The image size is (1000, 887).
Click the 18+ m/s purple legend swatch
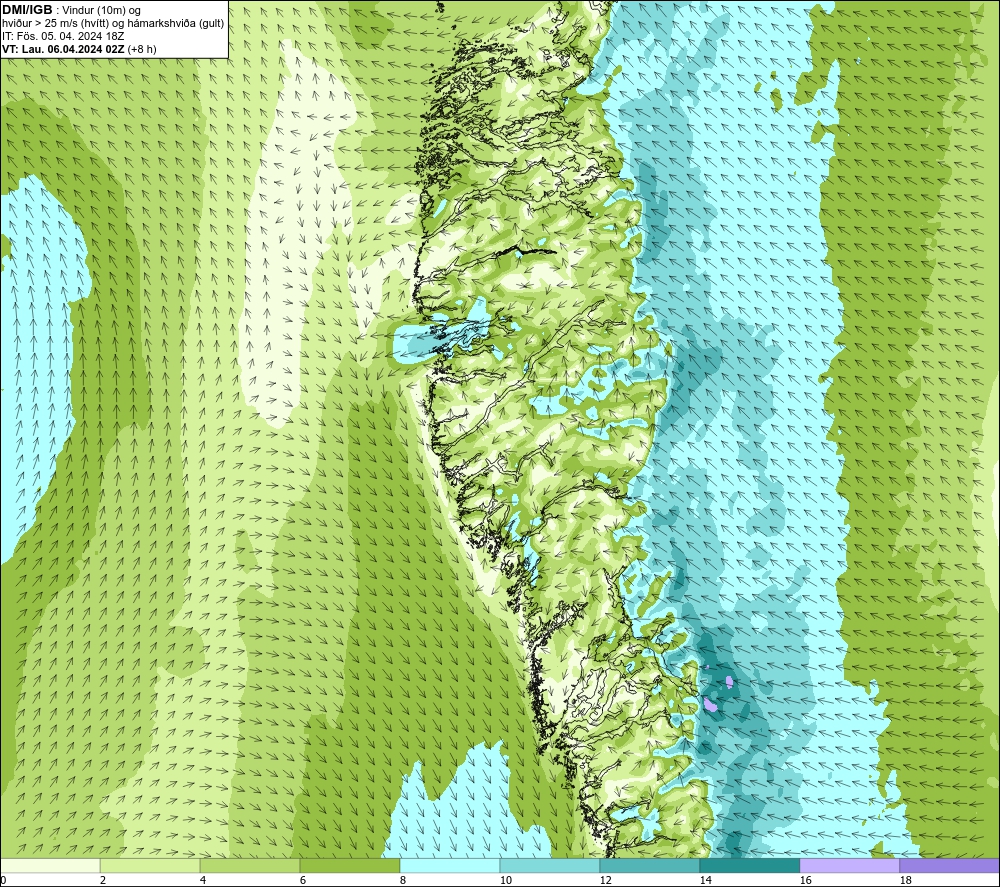(x=950, y=866)
